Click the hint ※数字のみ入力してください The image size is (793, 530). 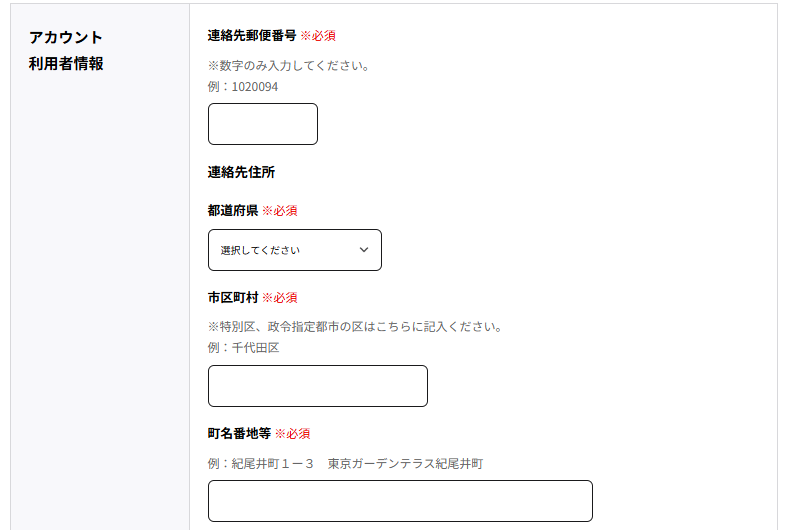[x=289, y=66]
